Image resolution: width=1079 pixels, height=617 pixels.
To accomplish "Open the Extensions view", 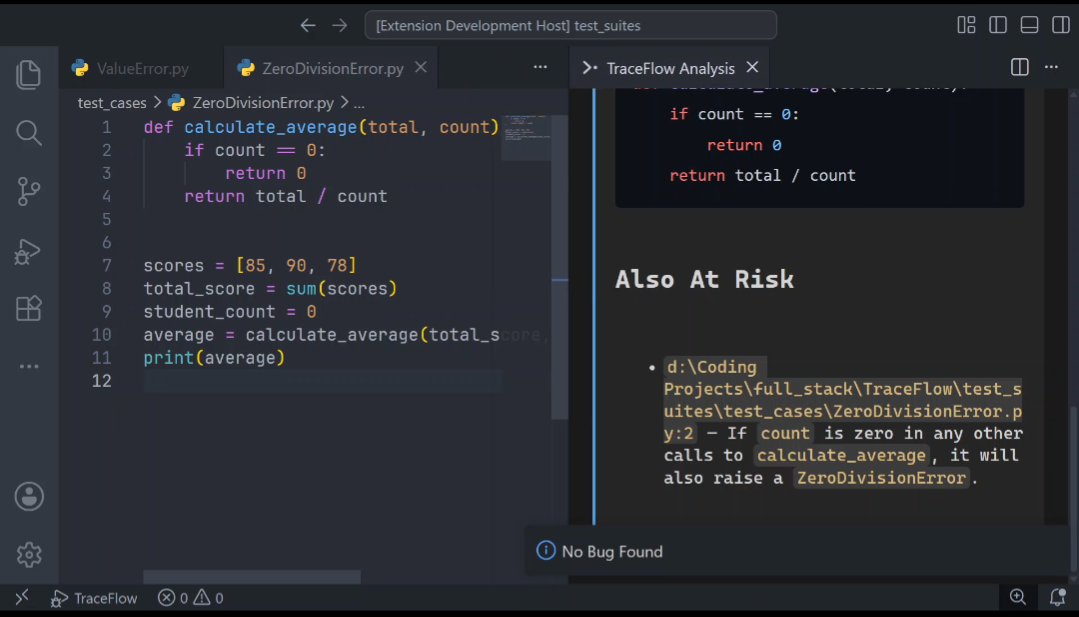I will click(x=28, y=309).
